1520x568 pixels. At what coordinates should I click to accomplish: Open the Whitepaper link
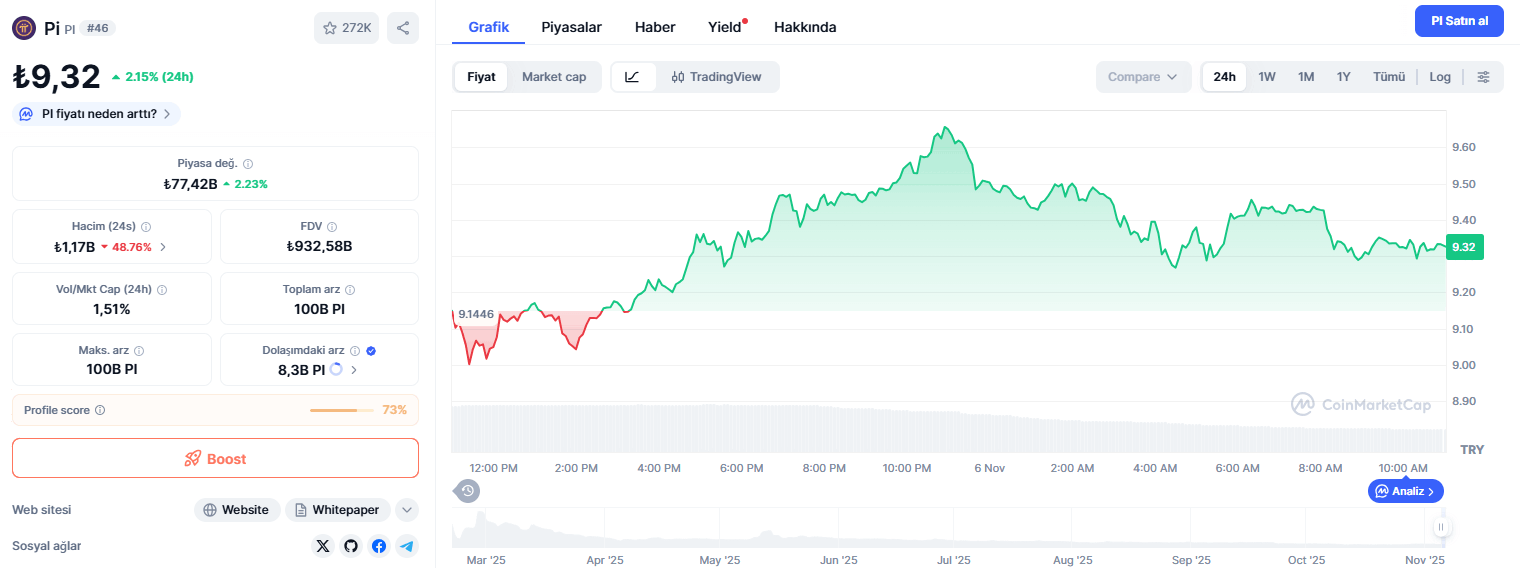click(x=338, y=510)
